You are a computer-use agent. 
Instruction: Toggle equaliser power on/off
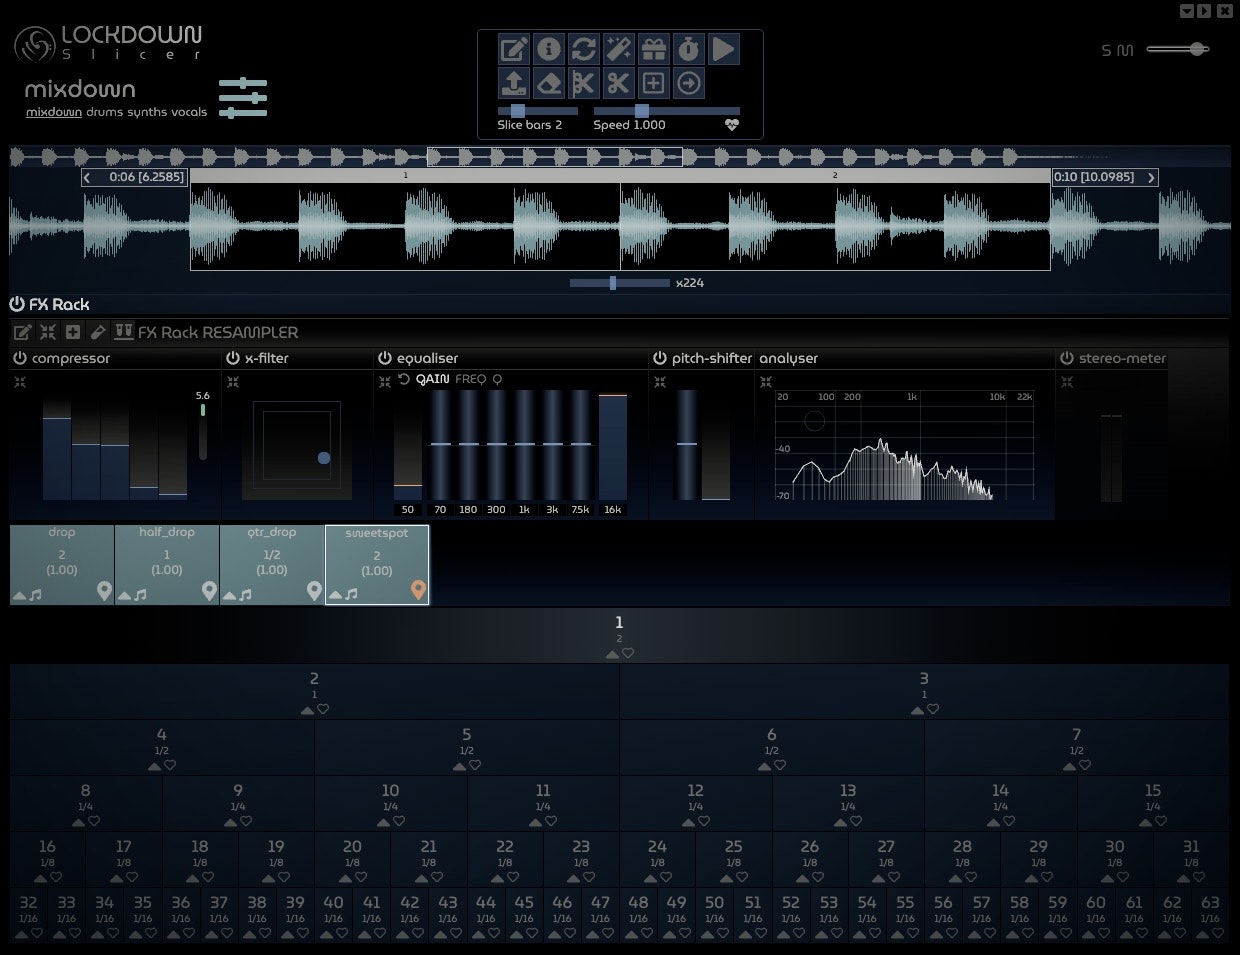385,358
